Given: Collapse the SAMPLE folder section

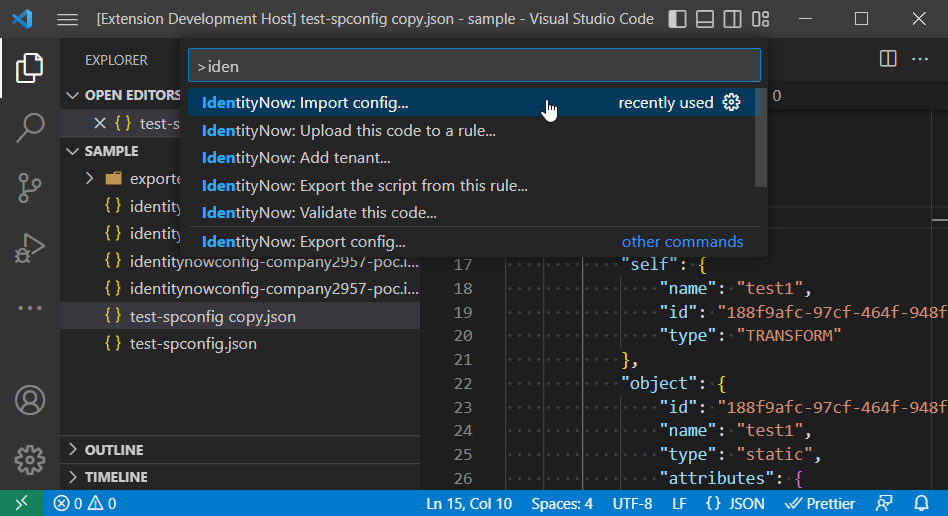Looking at the screenshot, I should coord(73,151).
